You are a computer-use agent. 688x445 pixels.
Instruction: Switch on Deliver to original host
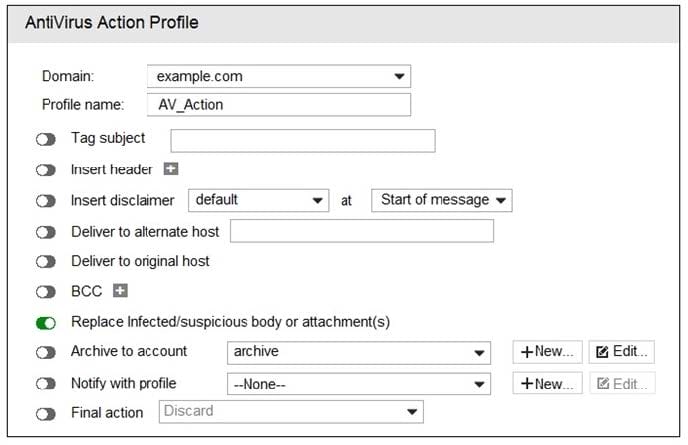click(x=46, y=262)
